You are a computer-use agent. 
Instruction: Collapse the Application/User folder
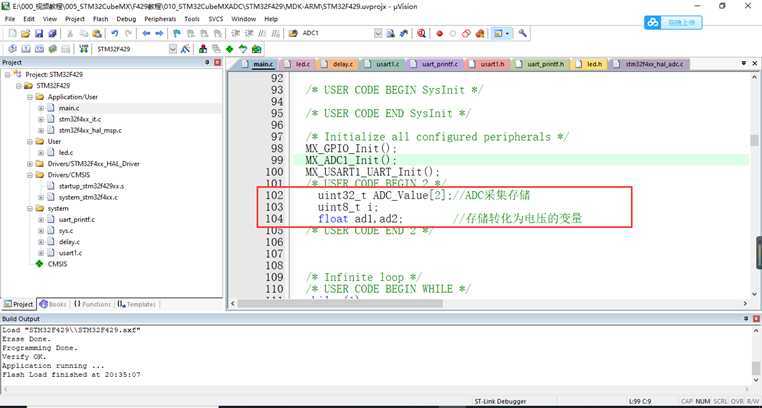[30, 97]
